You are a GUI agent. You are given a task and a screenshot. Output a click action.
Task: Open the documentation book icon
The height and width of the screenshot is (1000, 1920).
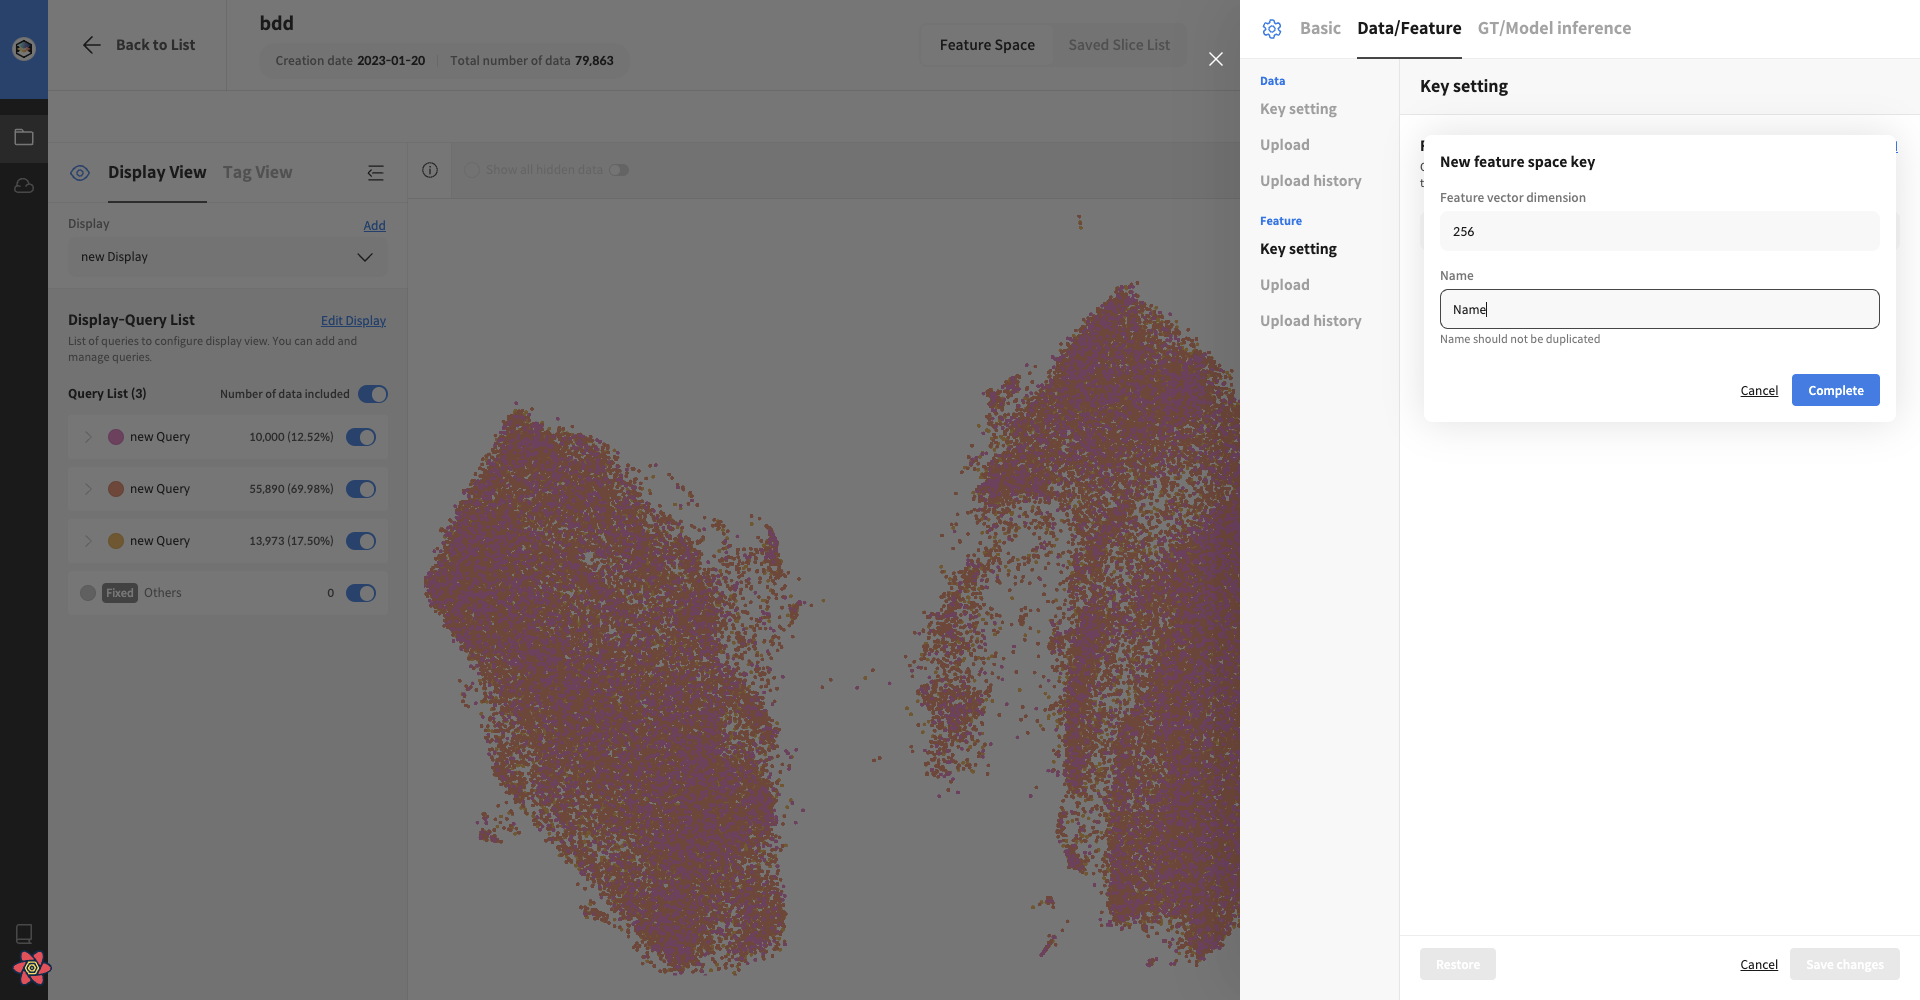point(24,933)
